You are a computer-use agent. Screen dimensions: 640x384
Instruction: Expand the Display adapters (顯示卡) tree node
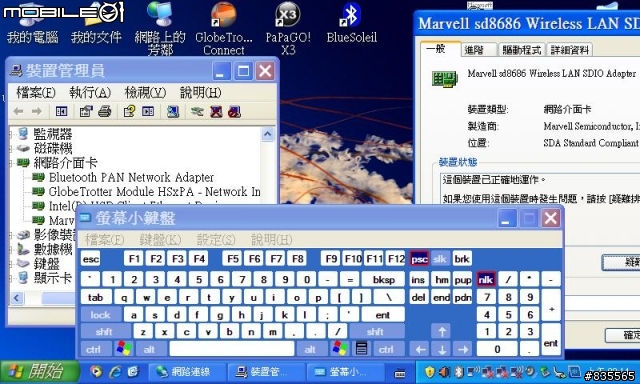(11, 278)
